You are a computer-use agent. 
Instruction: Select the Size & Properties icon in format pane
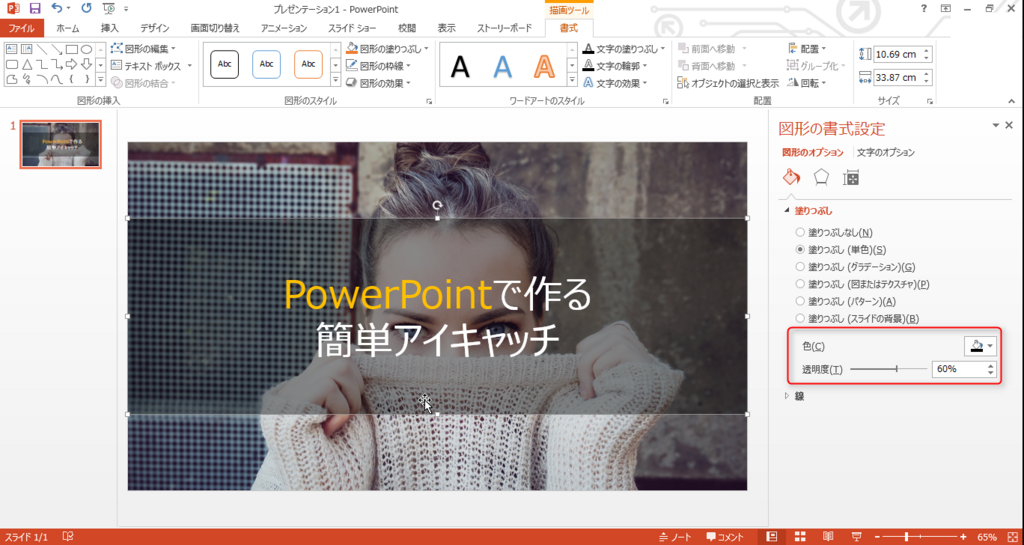coord(851,177)
